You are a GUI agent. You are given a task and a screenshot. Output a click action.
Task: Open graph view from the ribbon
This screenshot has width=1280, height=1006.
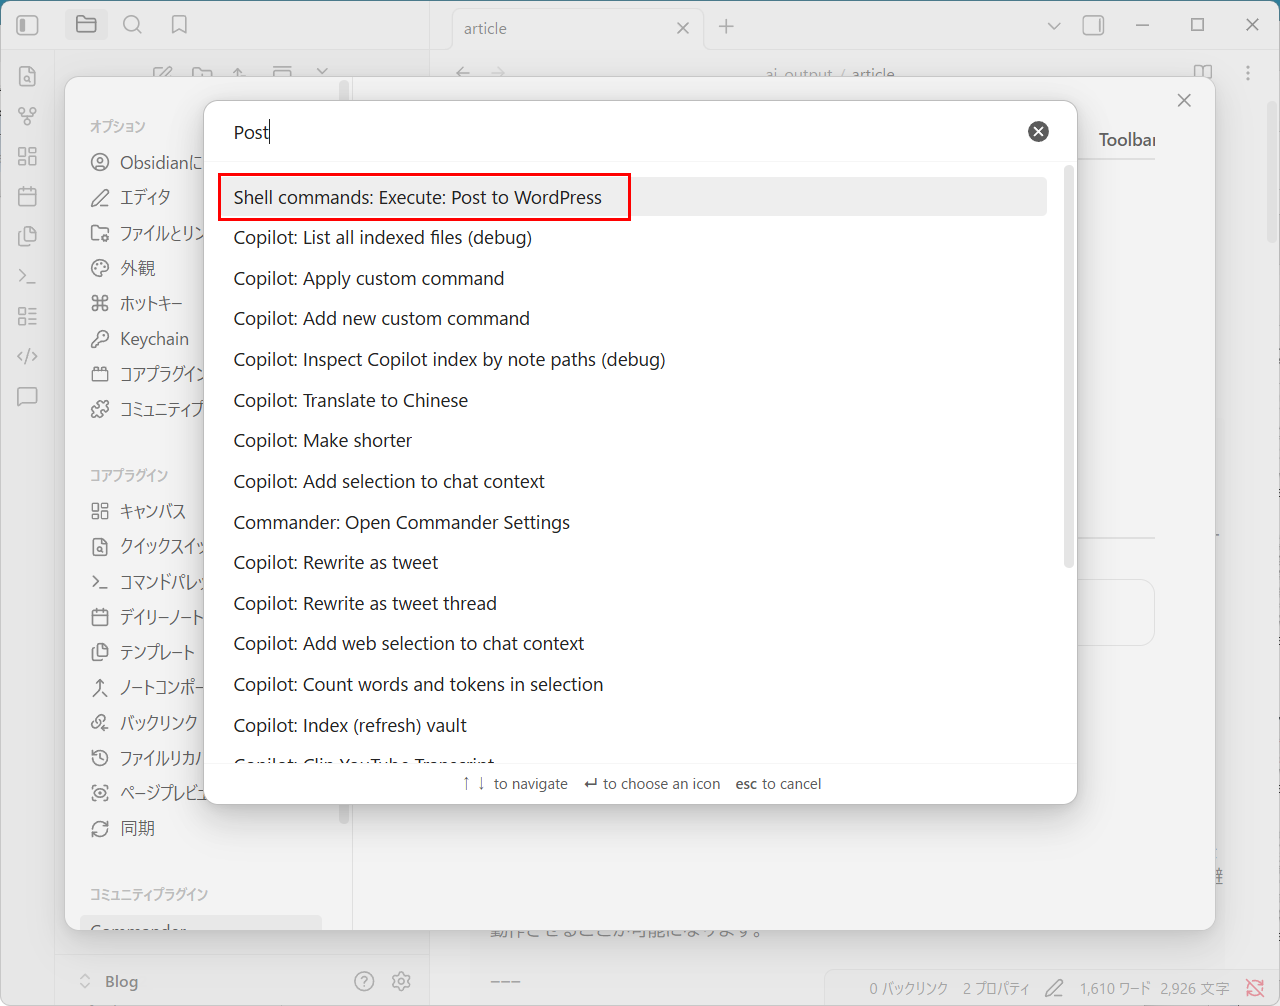pyautogui.click(x=28, y=116)
